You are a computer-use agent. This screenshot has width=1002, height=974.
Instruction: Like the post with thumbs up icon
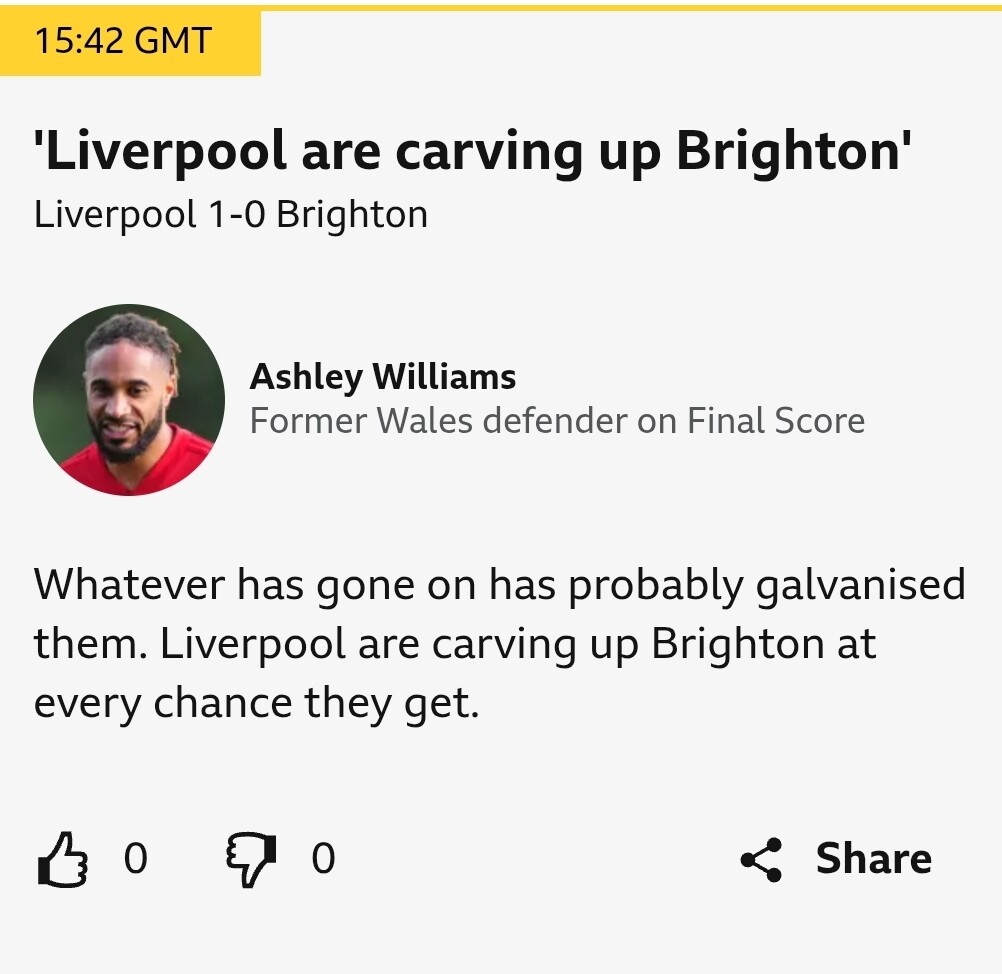tap(62, 860)
